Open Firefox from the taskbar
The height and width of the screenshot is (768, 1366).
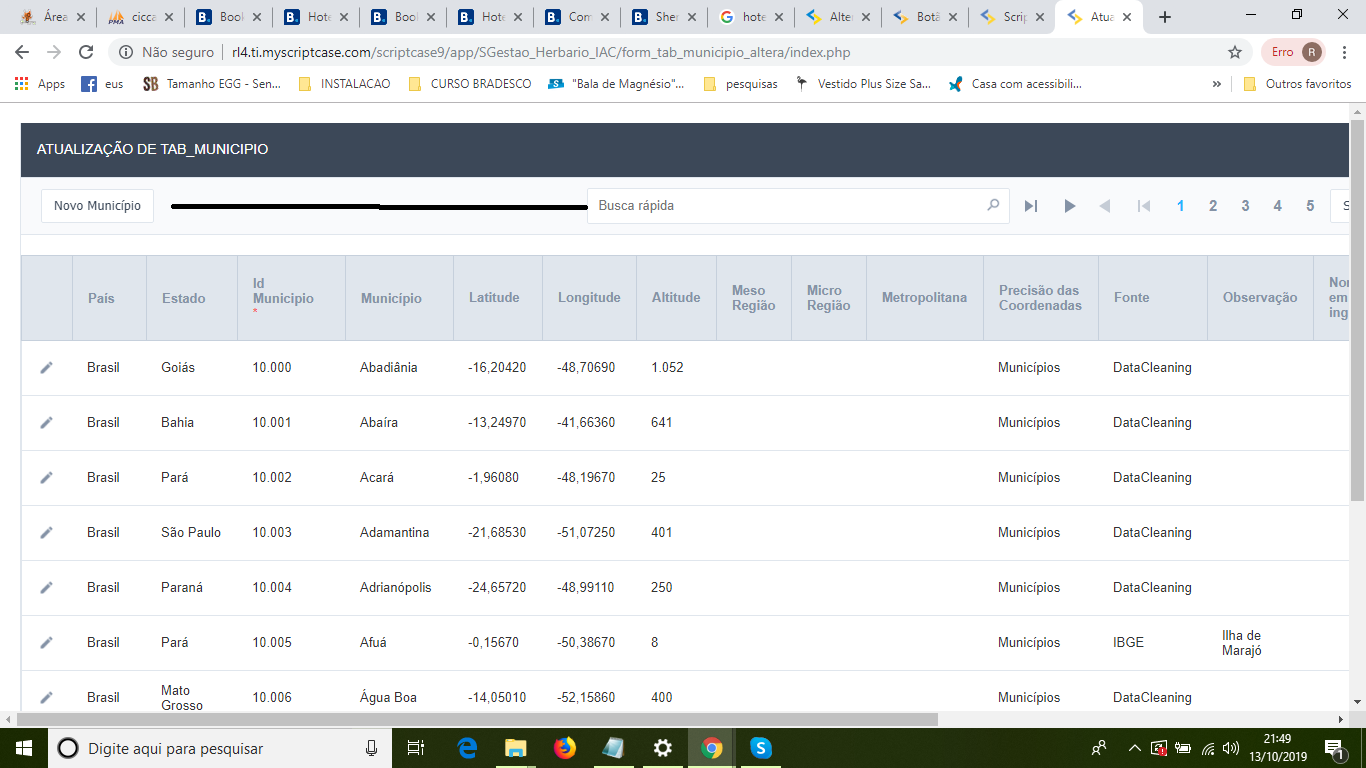[x=565, y=748]
